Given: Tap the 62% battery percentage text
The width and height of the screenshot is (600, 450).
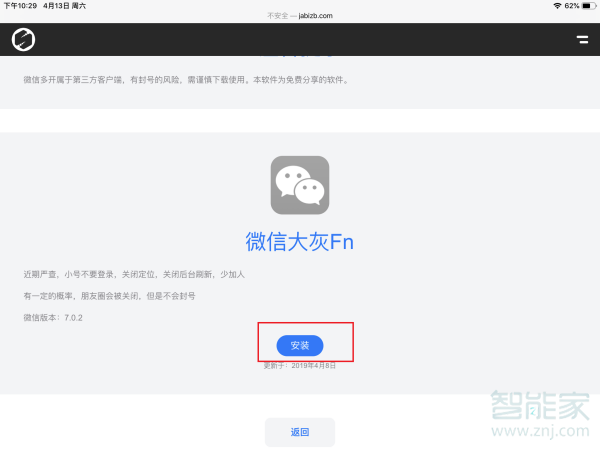Looking at the screenshot, I should click(x=572, y=6).
